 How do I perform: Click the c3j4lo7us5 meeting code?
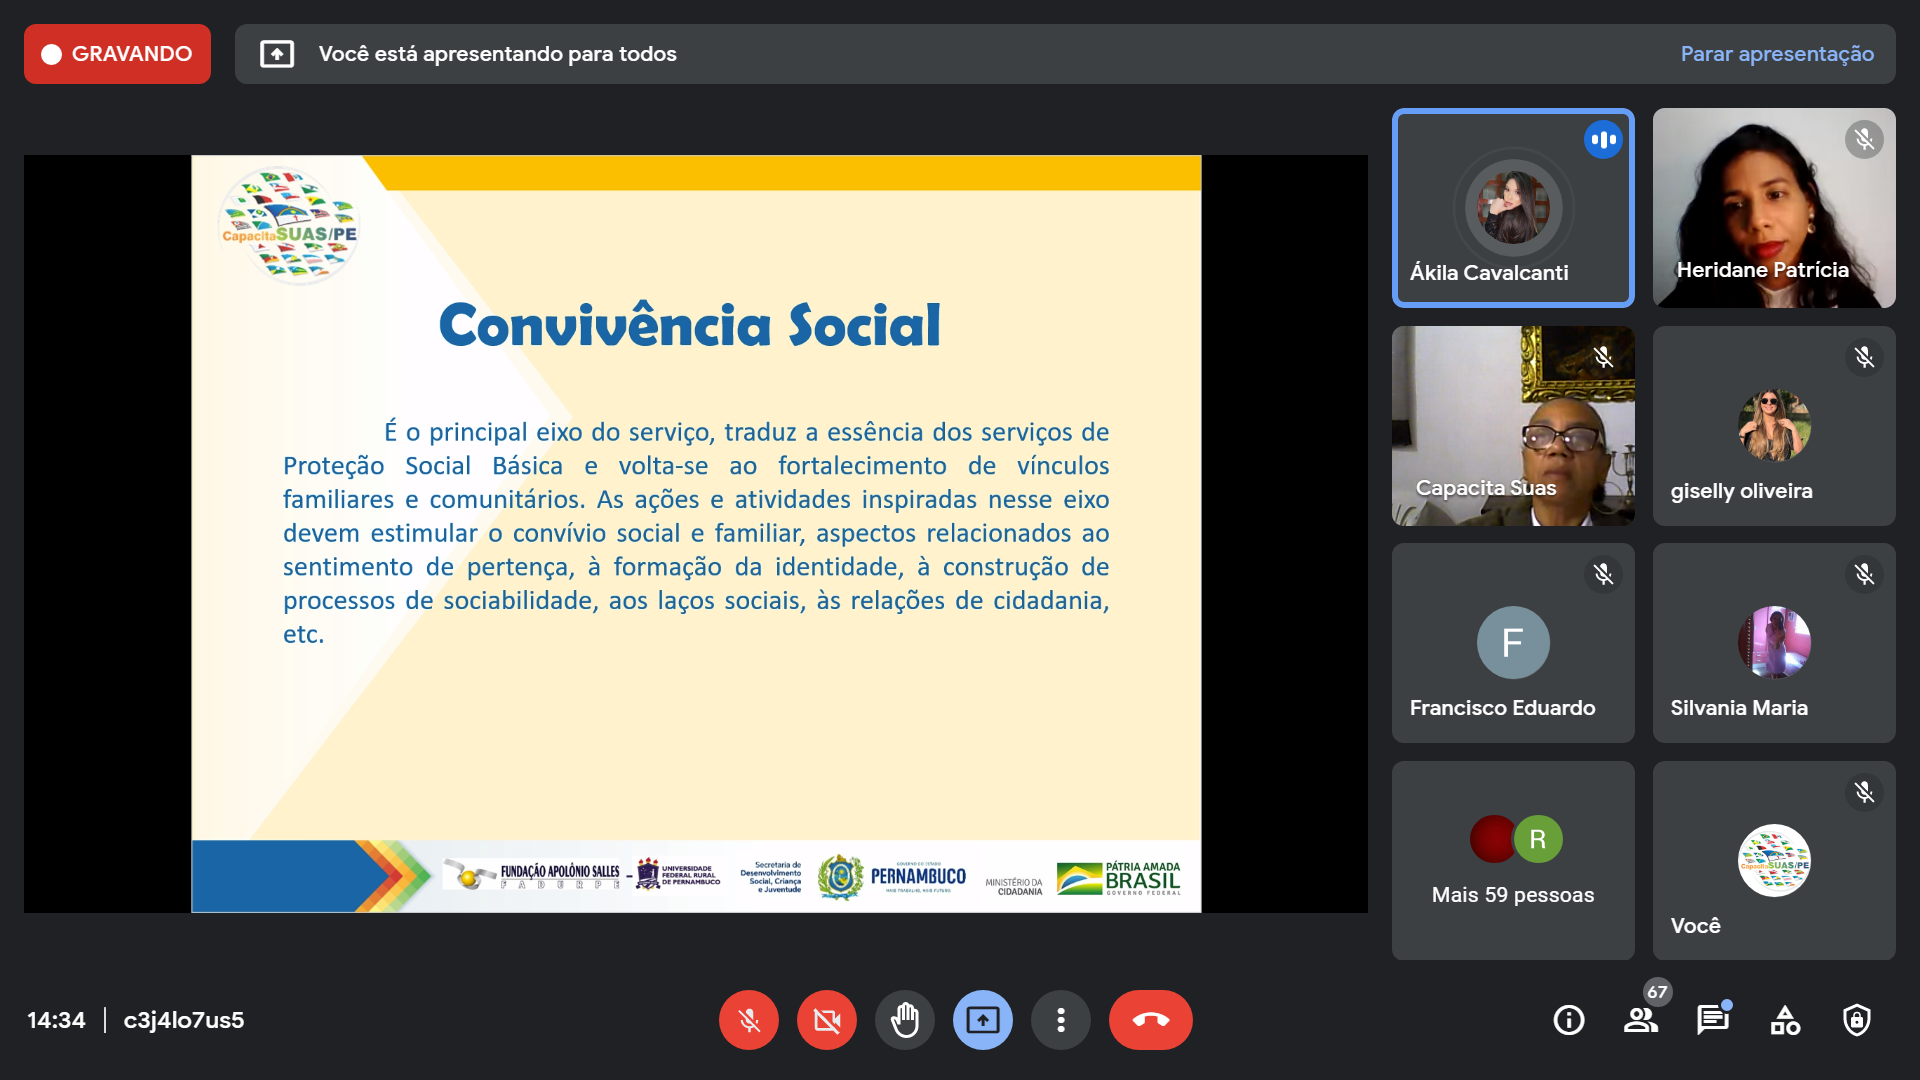click(183, 1020)
